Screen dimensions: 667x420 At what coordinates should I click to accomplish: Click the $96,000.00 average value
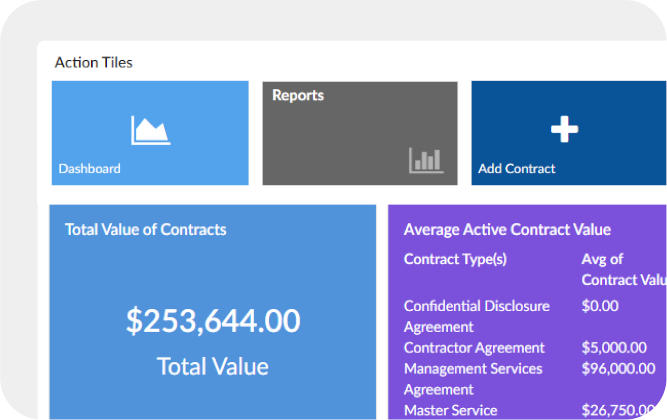click(618, 369)
